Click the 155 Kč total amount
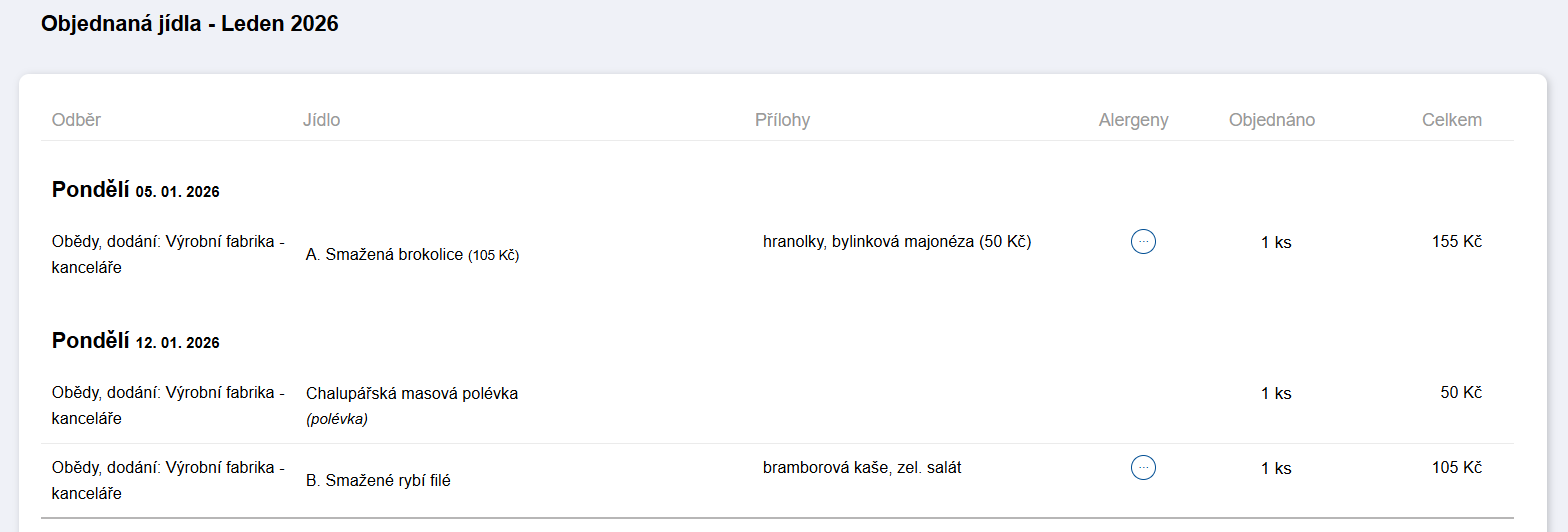This screenshot has height=532, width=1568. point(1456,241)
